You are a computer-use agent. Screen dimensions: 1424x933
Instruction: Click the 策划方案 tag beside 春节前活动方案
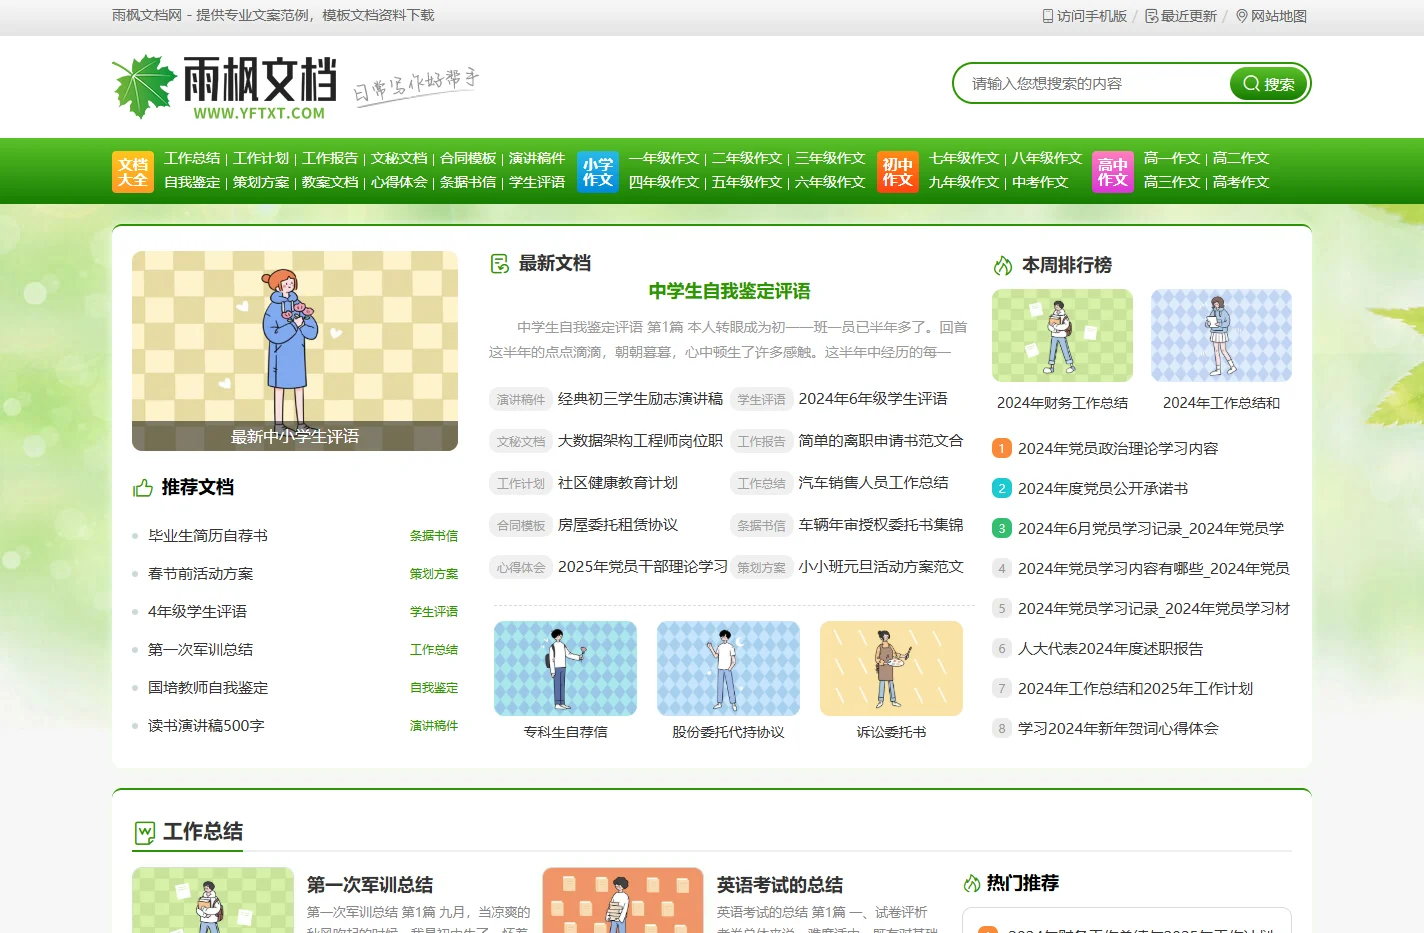(x=434, y=574)
